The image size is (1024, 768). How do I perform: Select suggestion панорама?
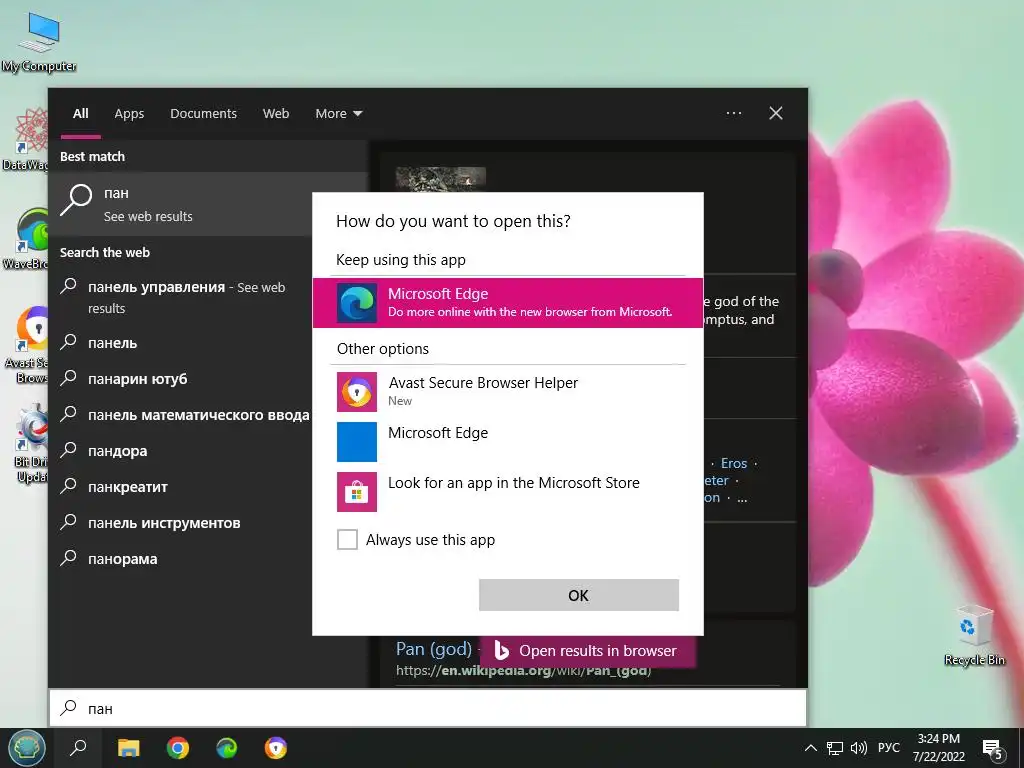pyautogui.click(x=180, y=558)
